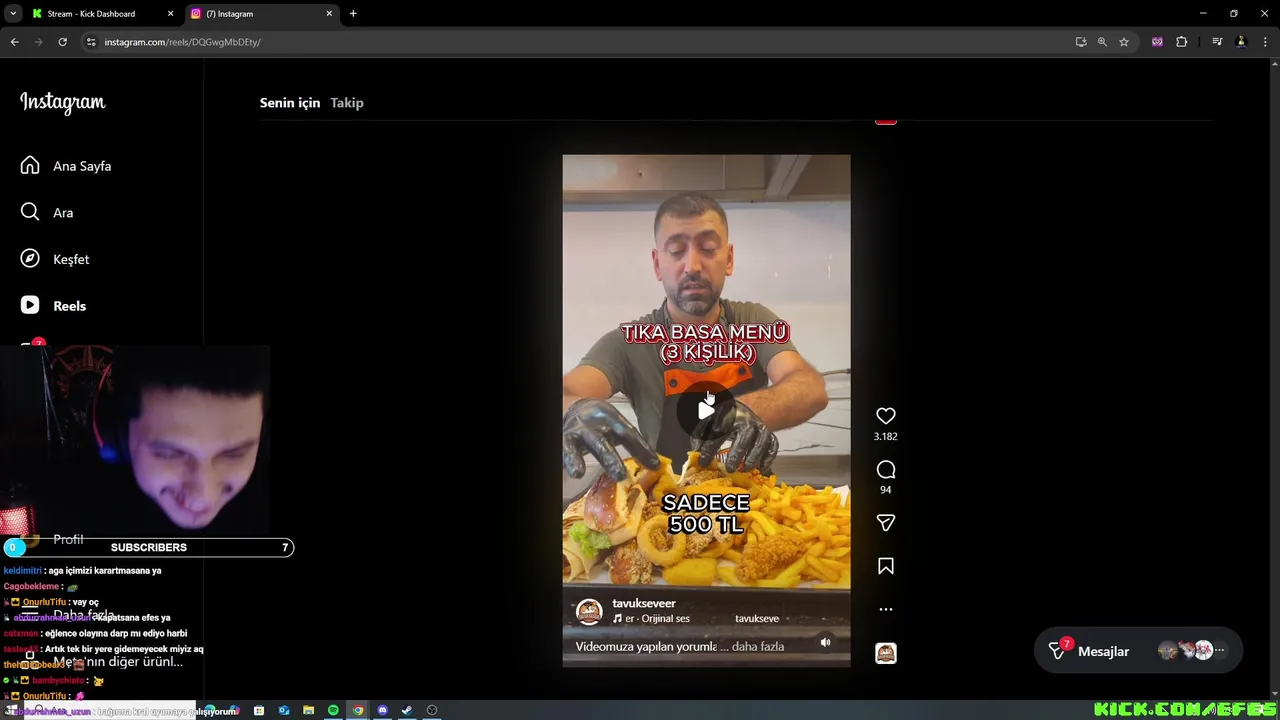This screenshot has height=720, width=1280.
Task: Open Steam from taskbar
Action: 406,710
